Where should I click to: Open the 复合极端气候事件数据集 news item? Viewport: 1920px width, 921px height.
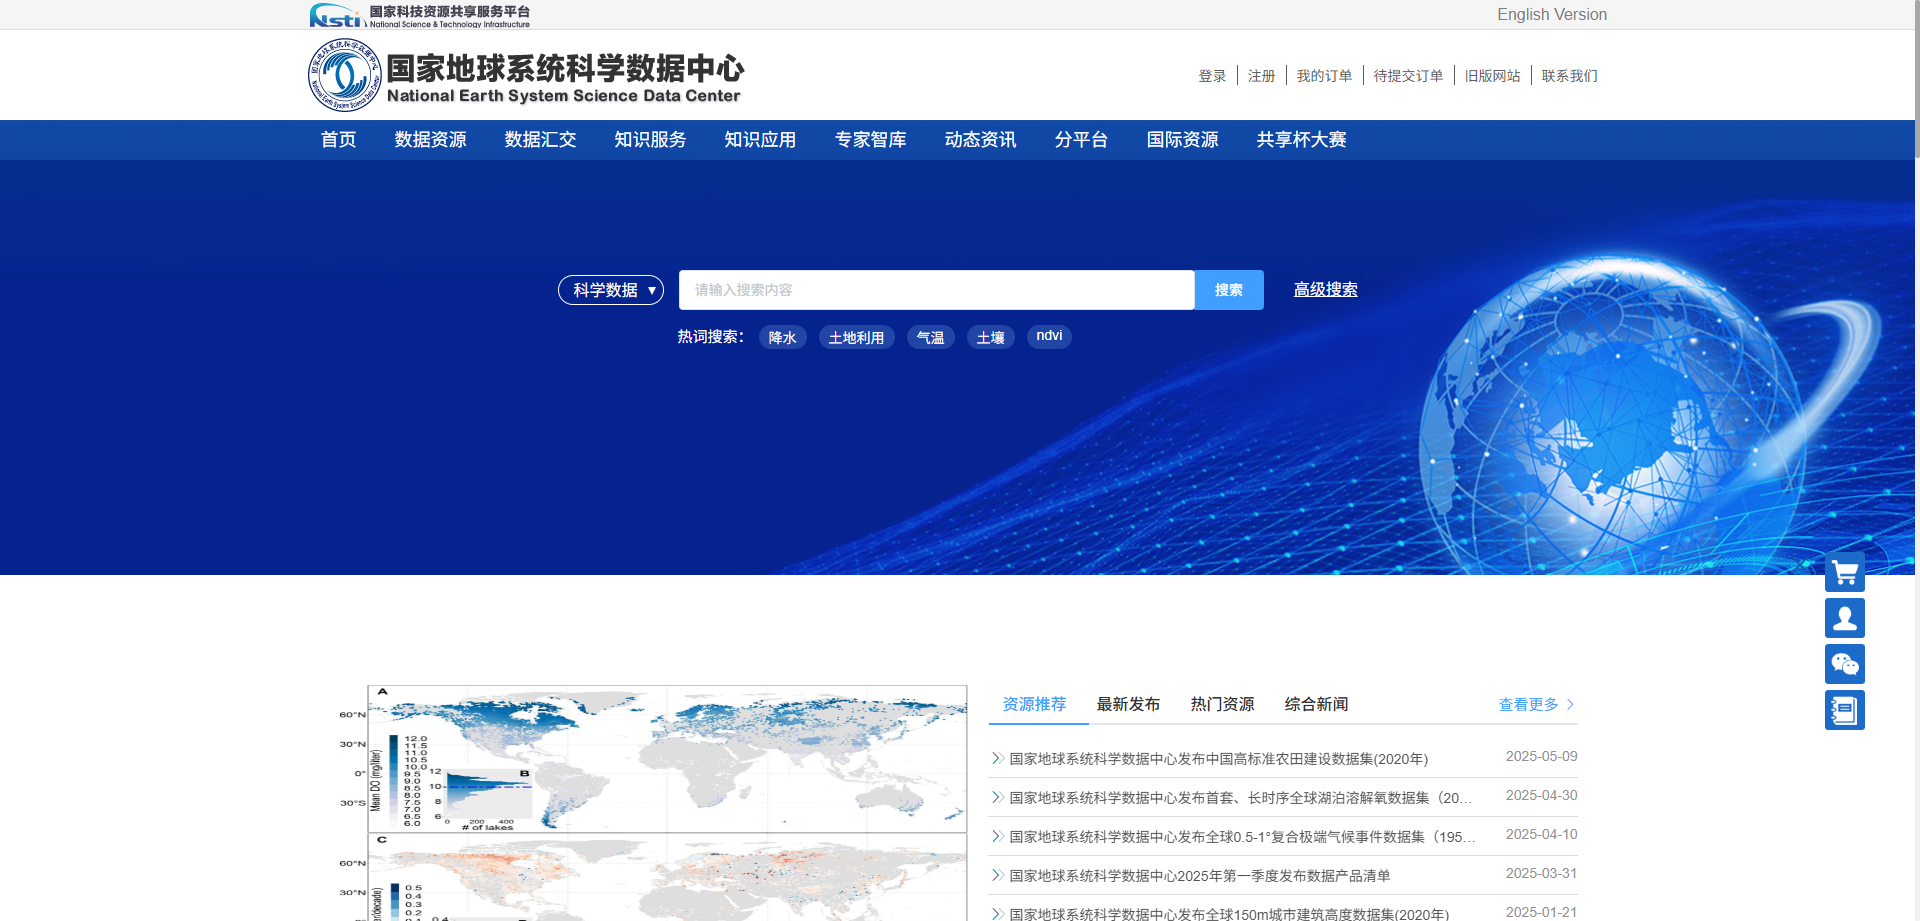tap(1242, 837)
